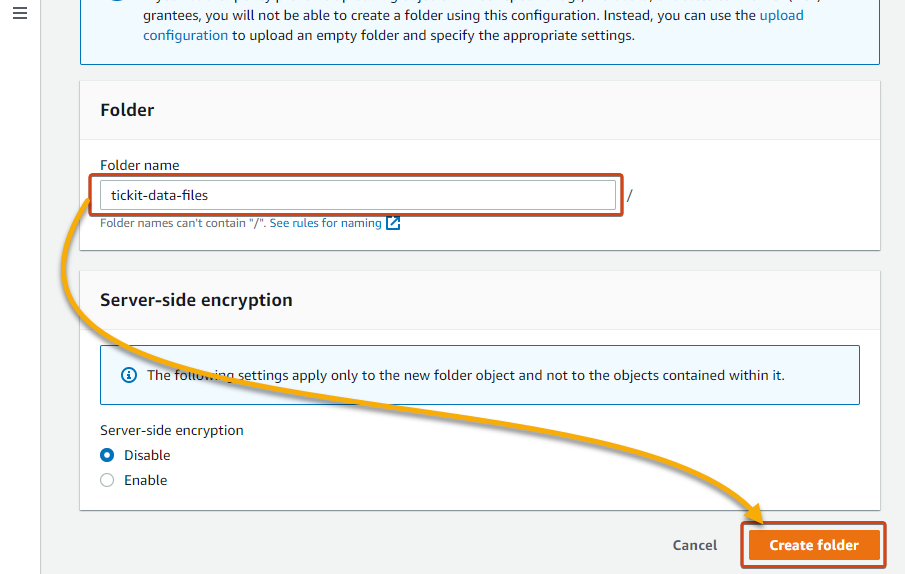Viewport: 905px width, 574px height.
Task: Click the "Folder" section heading
Action: pyautogui.click(x=127, y=110)
